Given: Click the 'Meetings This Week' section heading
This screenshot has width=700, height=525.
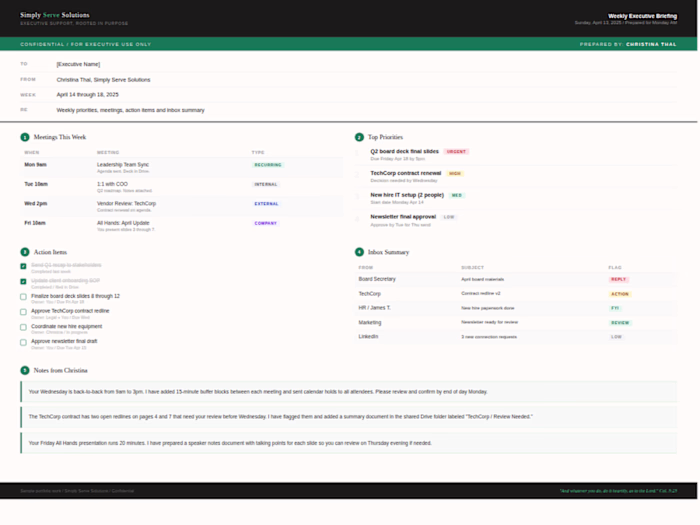Looking at the screenshot, I should coord(60,137).
